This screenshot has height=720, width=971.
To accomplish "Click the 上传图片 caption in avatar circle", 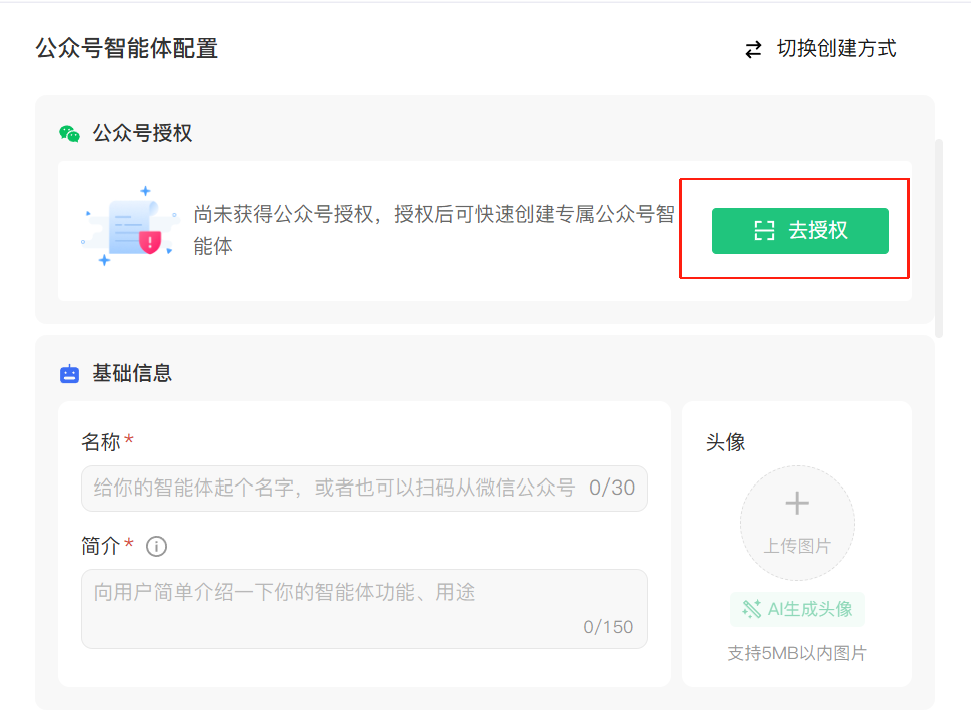I will [797, 546].
